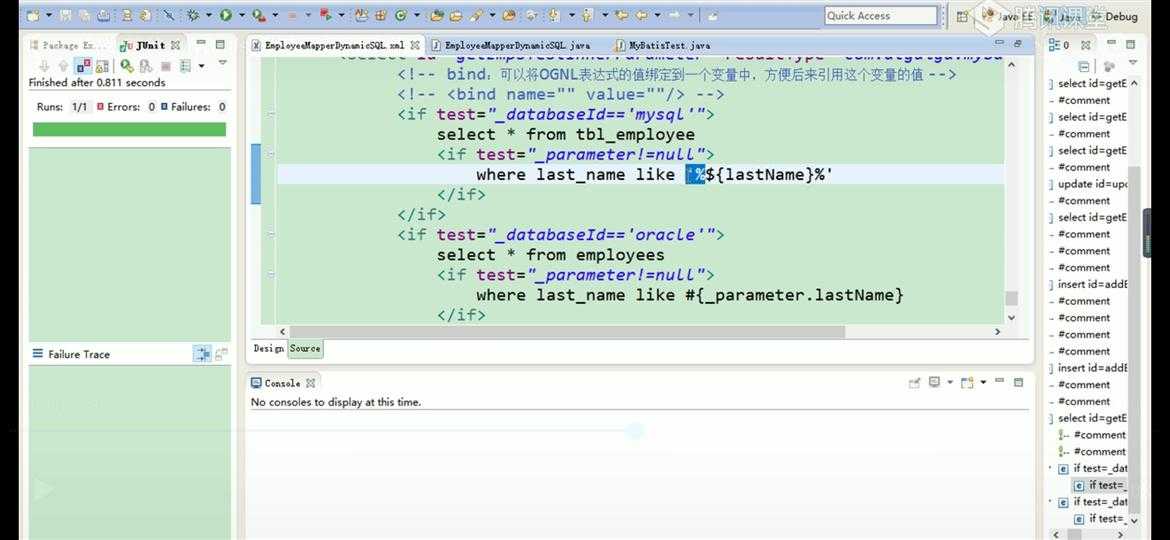
Task: Expand the New wizard dropdown arrow
Action: (49, 15)
